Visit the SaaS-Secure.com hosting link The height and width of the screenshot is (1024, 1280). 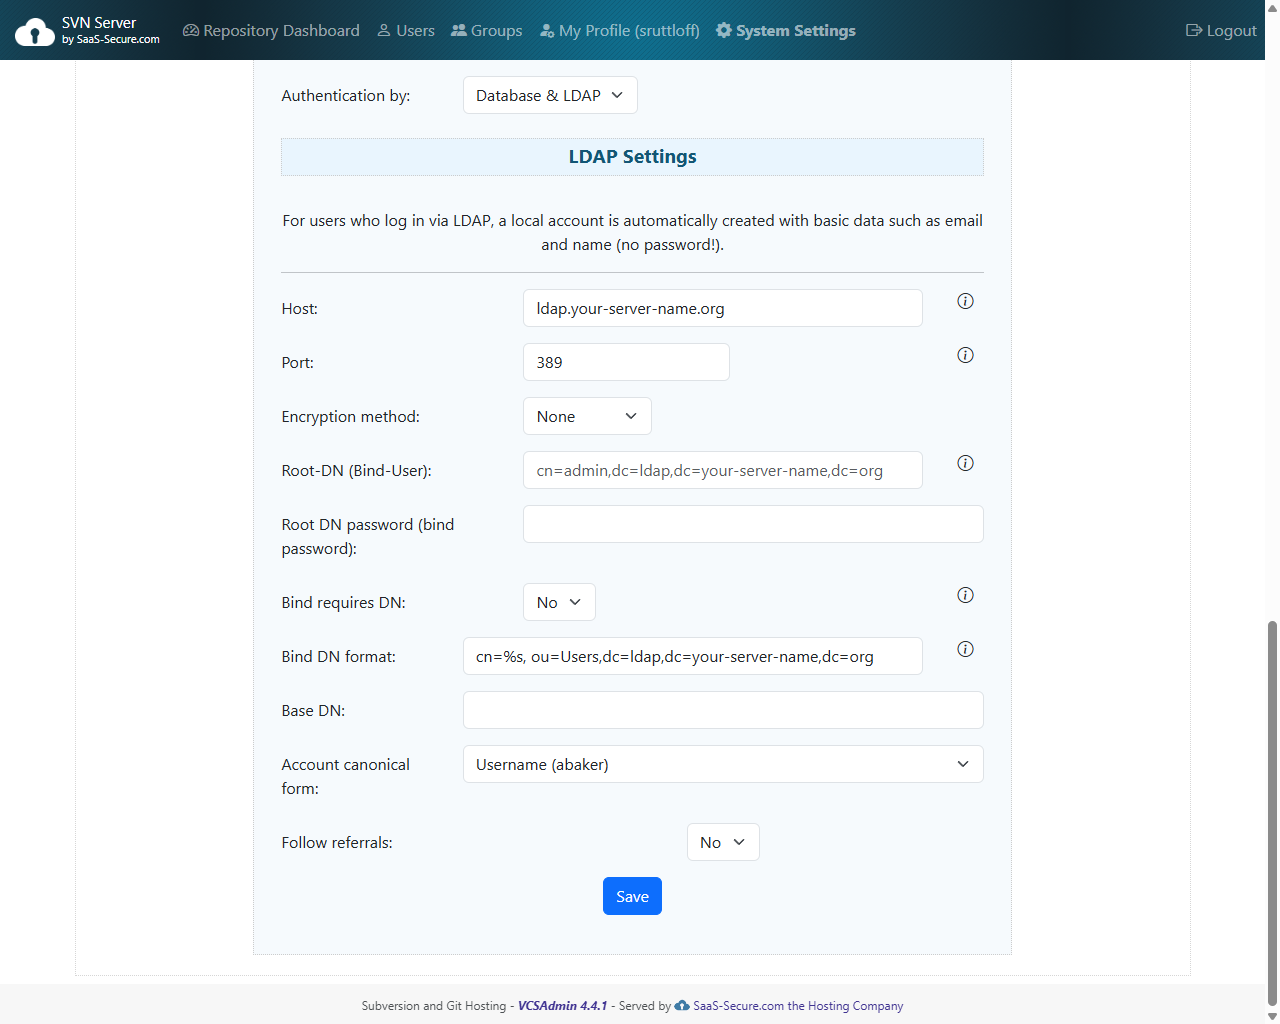pos(797,1005)
